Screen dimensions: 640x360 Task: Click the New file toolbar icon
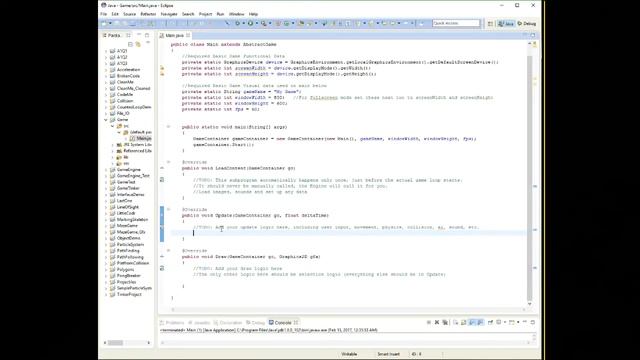tap(104, 24)
